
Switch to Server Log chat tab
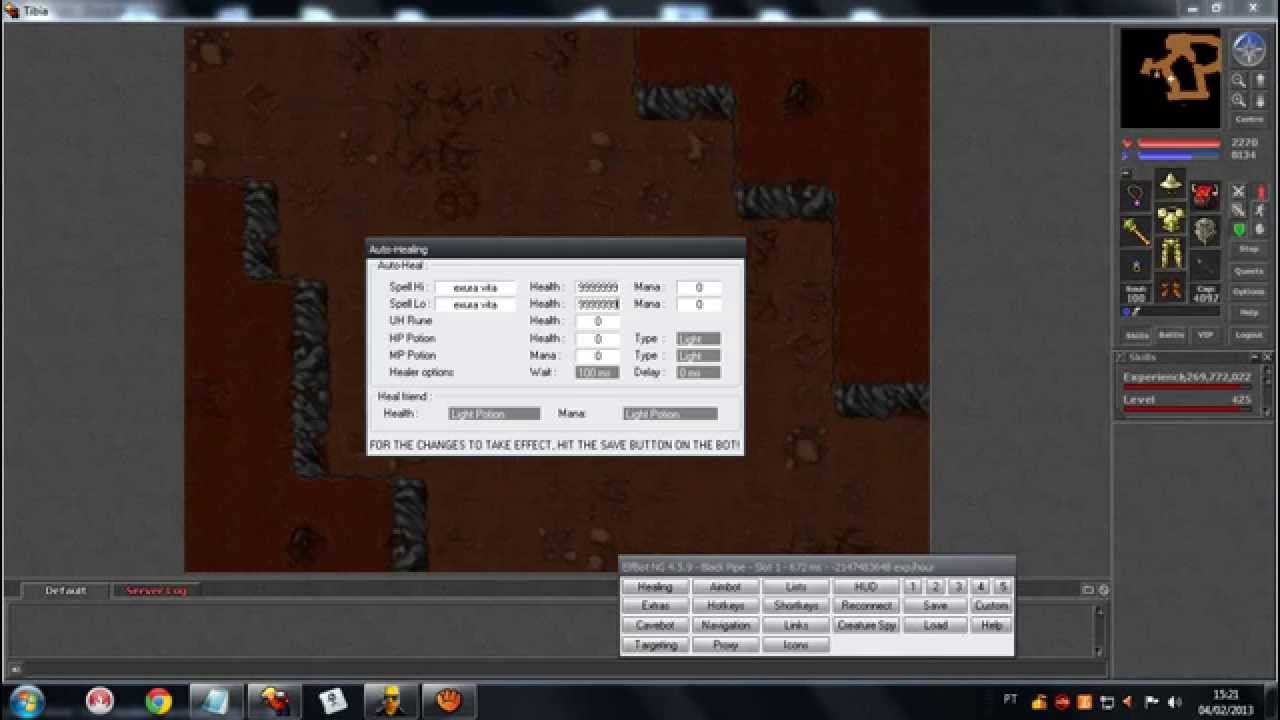(156, 591)
